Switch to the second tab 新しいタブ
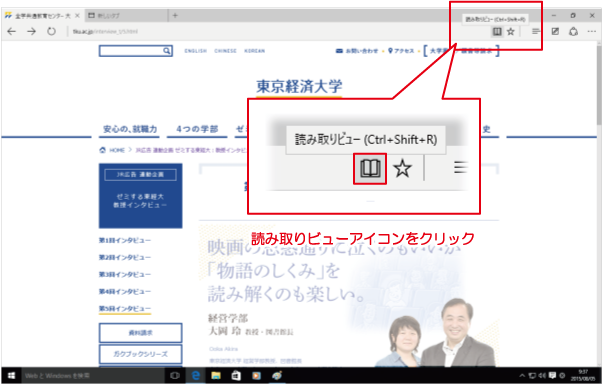Screen dimensions: 602x384 [x=126, y=15]
